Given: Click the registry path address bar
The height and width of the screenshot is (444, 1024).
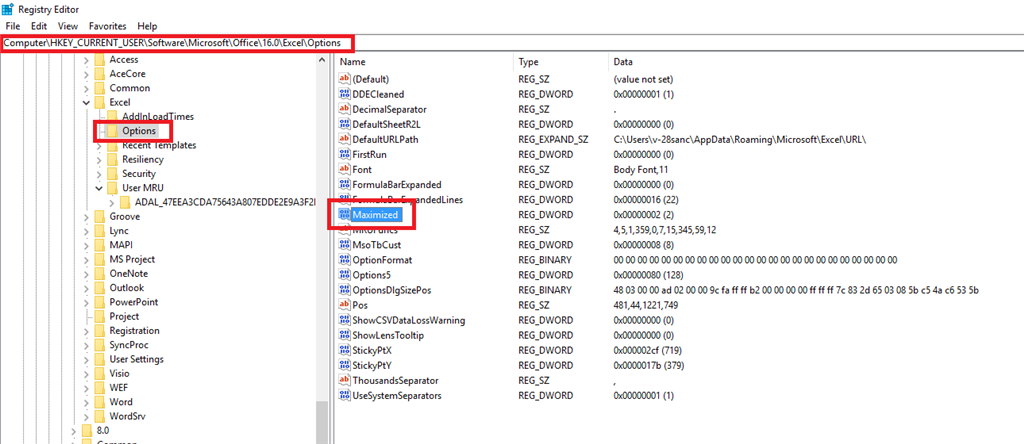Looking at the screenshot, I should 512,43.
